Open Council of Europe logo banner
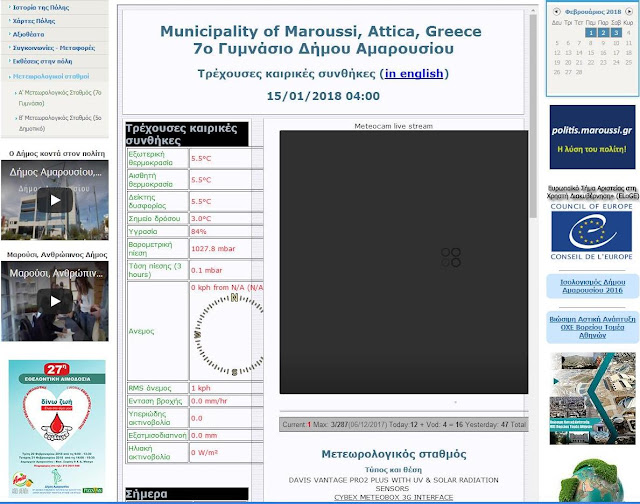This screenshot has width=640, height=504. tap(592, 231)
